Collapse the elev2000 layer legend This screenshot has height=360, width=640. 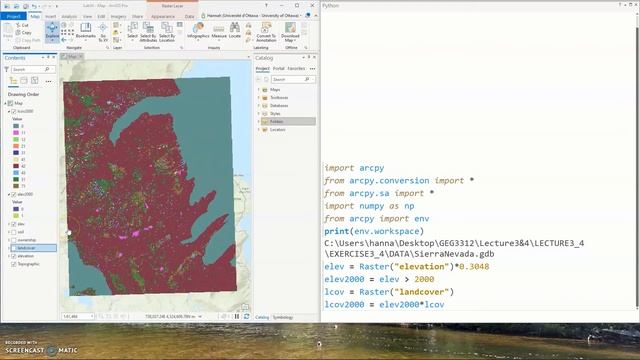point(9,195)
